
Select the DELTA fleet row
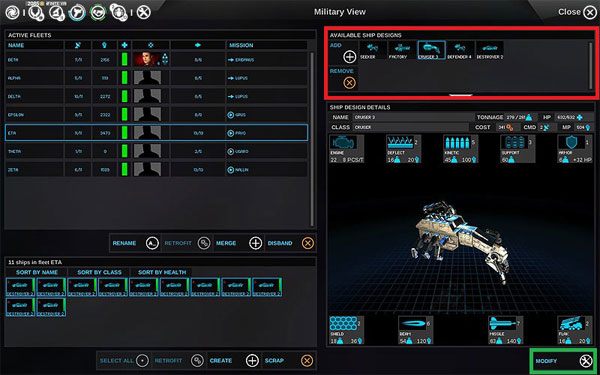pyautogui.click(x=157, y=96)
